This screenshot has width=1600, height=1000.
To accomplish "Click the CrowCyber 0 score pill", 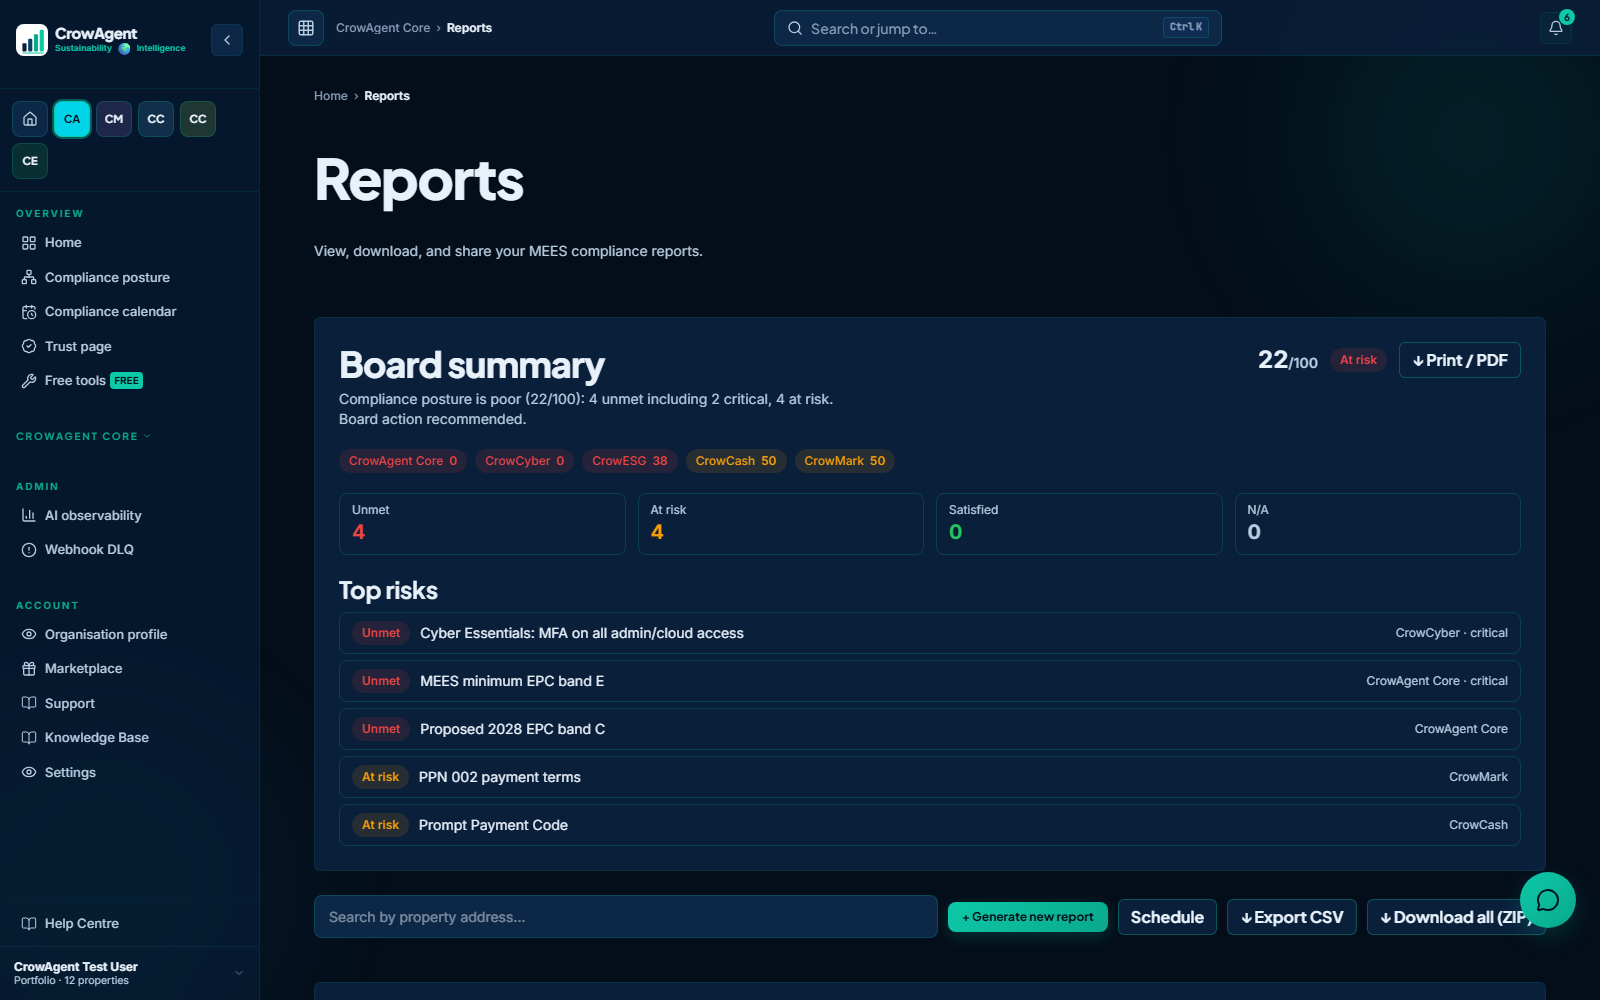I will point(524,461).
